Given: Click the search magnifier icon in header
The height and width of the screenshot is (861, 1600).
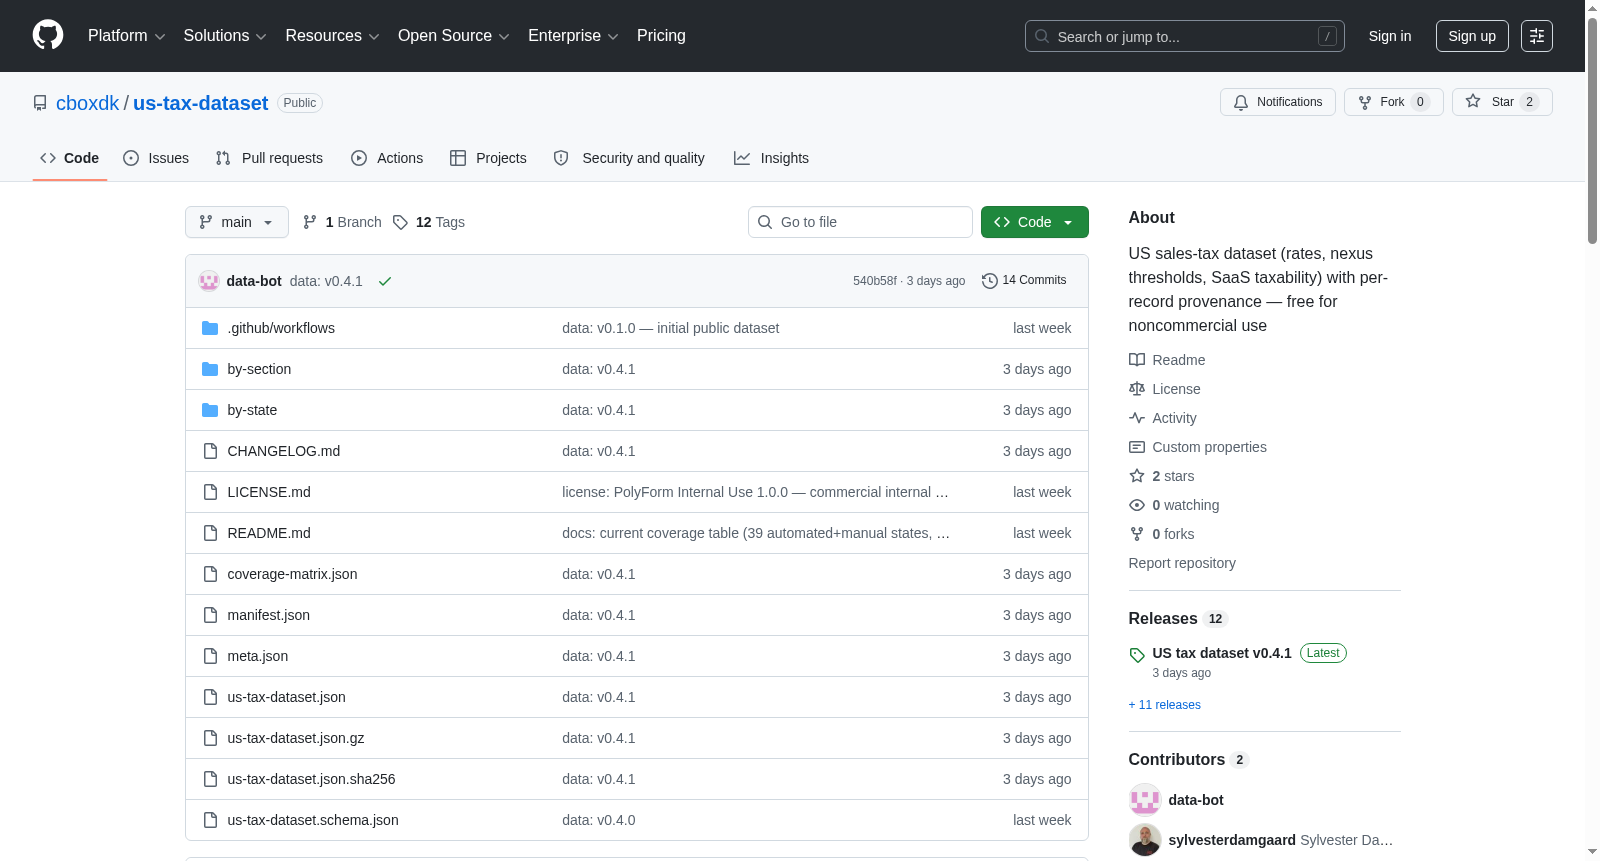Looking at the screenshot, I should click(1042, 36).
